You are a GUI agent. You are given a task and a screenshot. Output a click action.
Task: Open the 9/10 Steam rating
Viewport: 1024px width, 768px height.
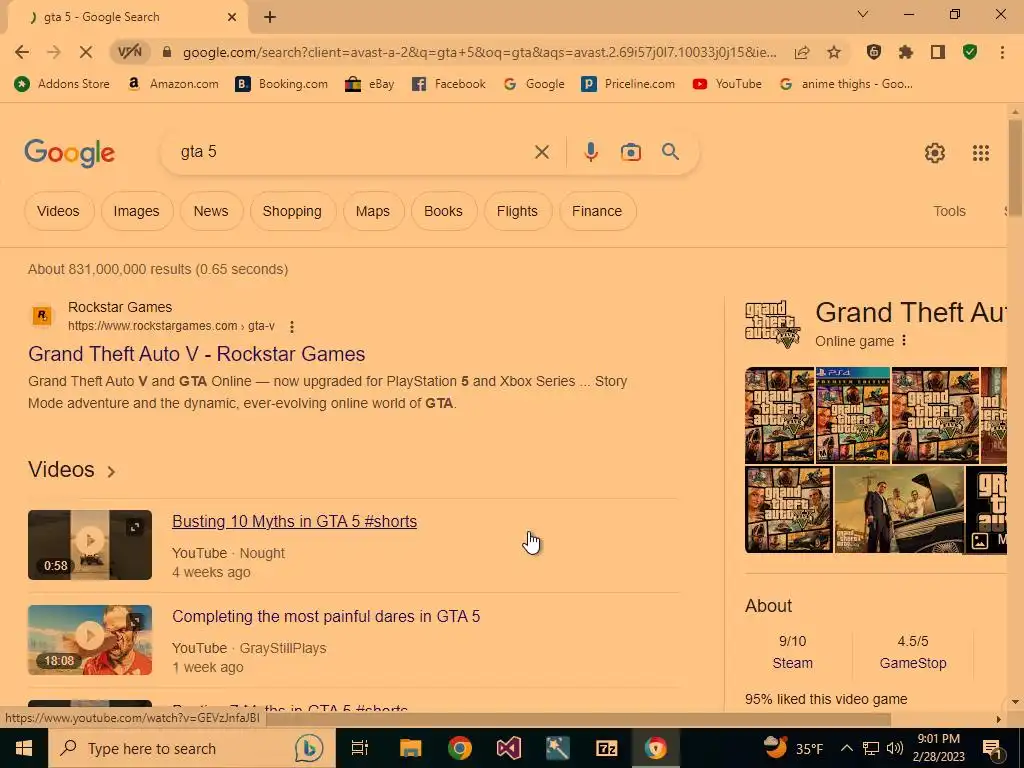792,652
